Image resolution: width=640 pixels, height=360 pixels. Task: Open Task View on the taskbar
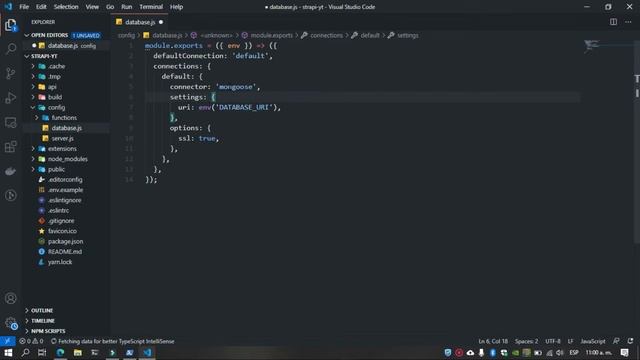click(x=42, y=353)
